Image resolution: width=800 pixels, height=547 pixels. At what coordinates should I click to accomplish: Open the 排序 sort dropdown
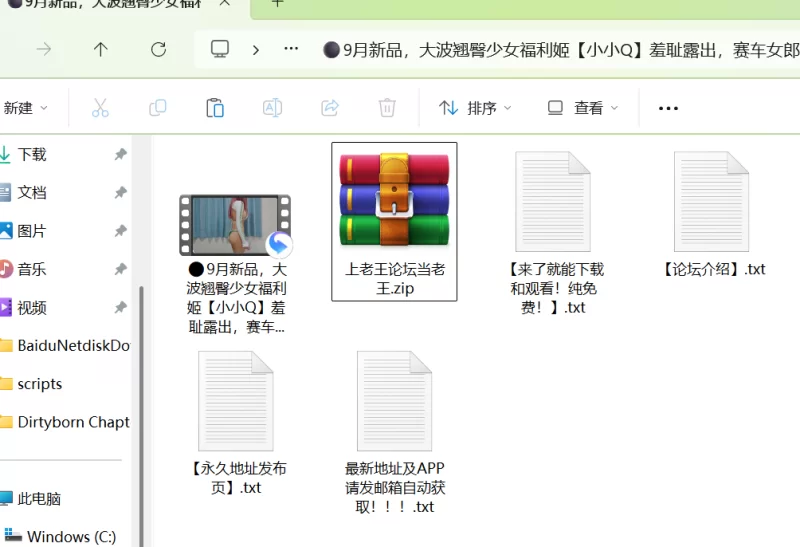[475, 108]
